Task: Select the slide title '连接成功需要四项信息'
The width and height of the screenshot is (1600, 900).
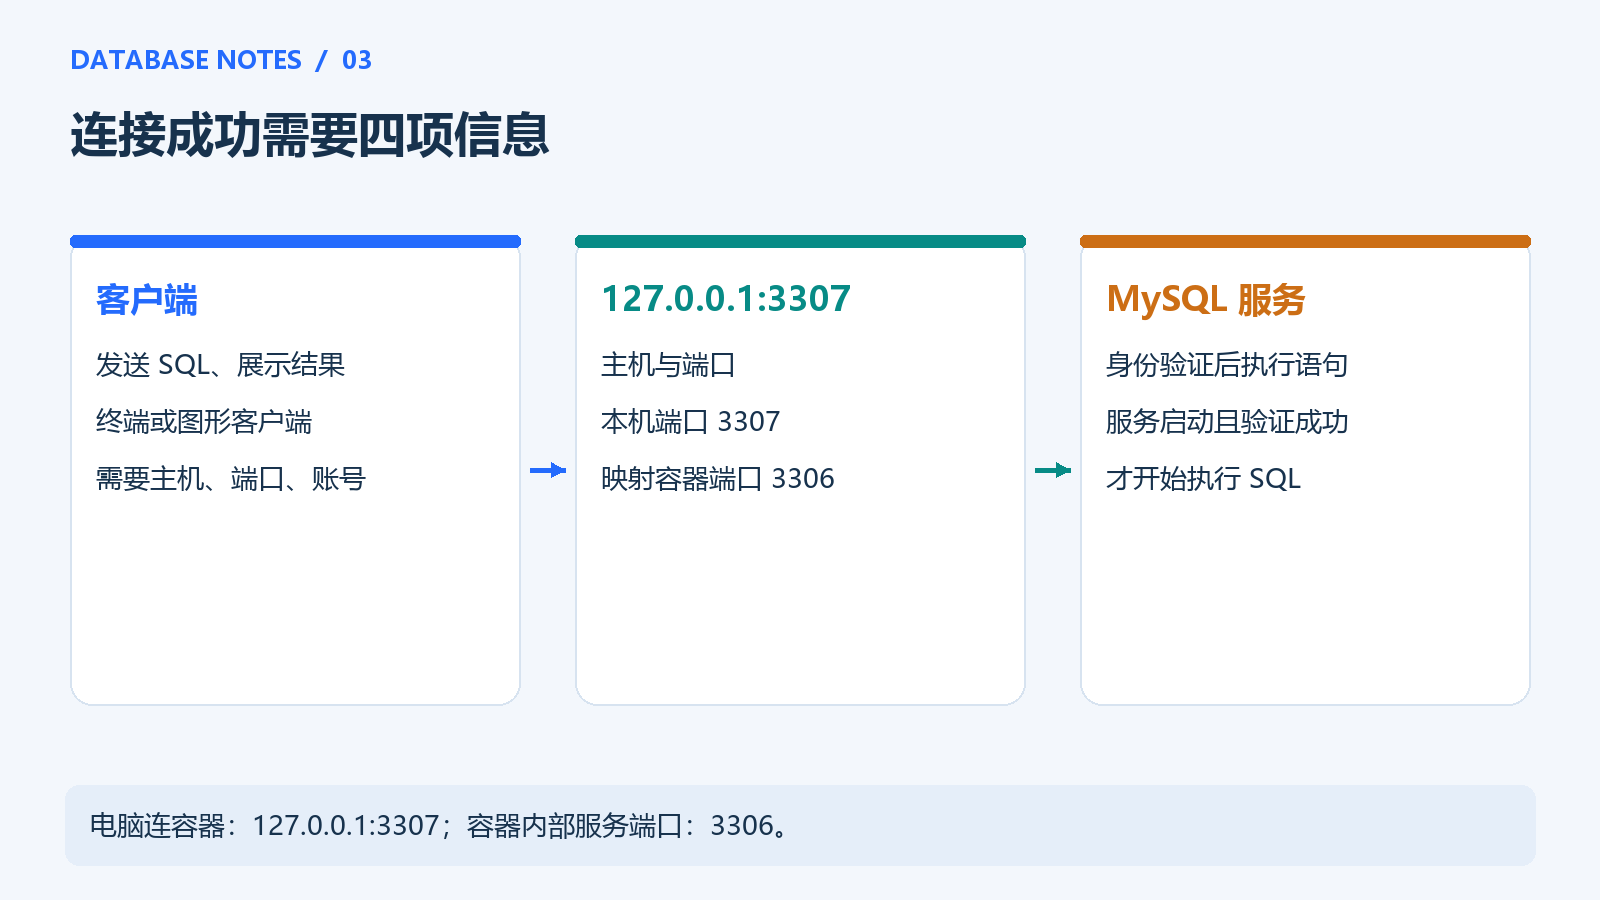Action: pos(310,135)
